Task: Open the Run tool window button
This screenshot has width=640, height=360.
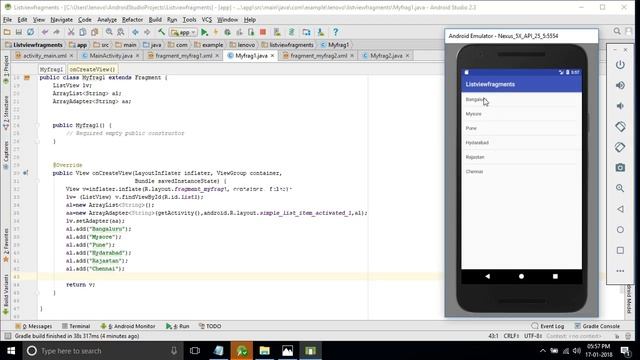Action: point(178,326)
